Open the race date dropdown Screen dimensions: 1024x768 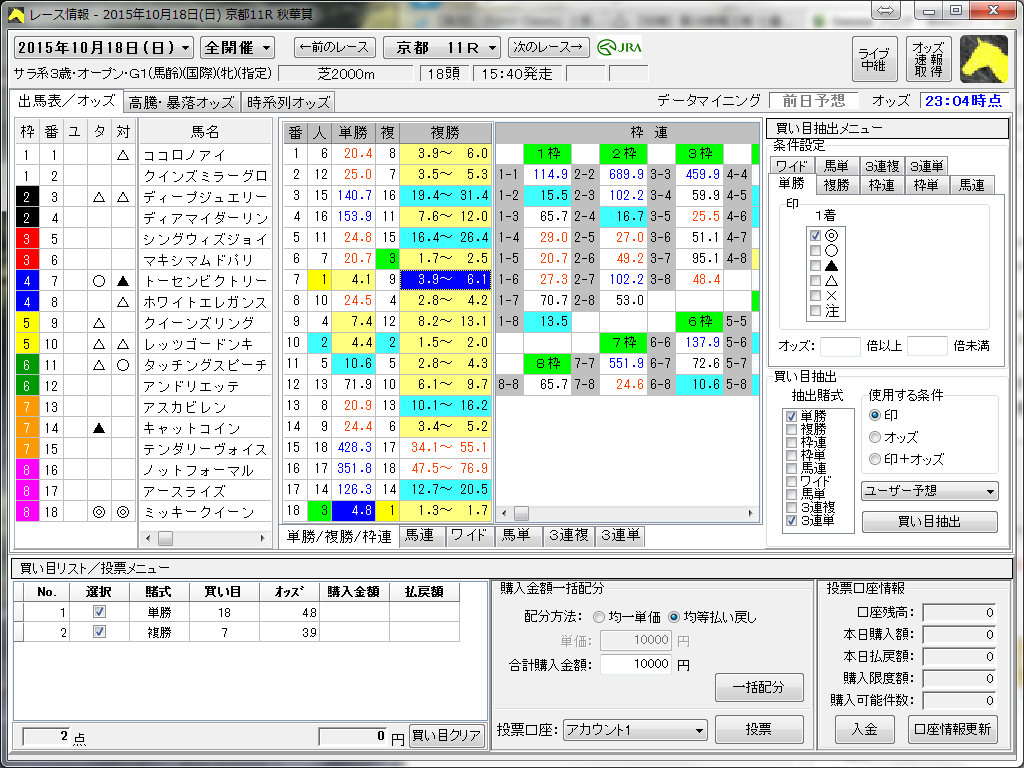click(x=186, y=48)
